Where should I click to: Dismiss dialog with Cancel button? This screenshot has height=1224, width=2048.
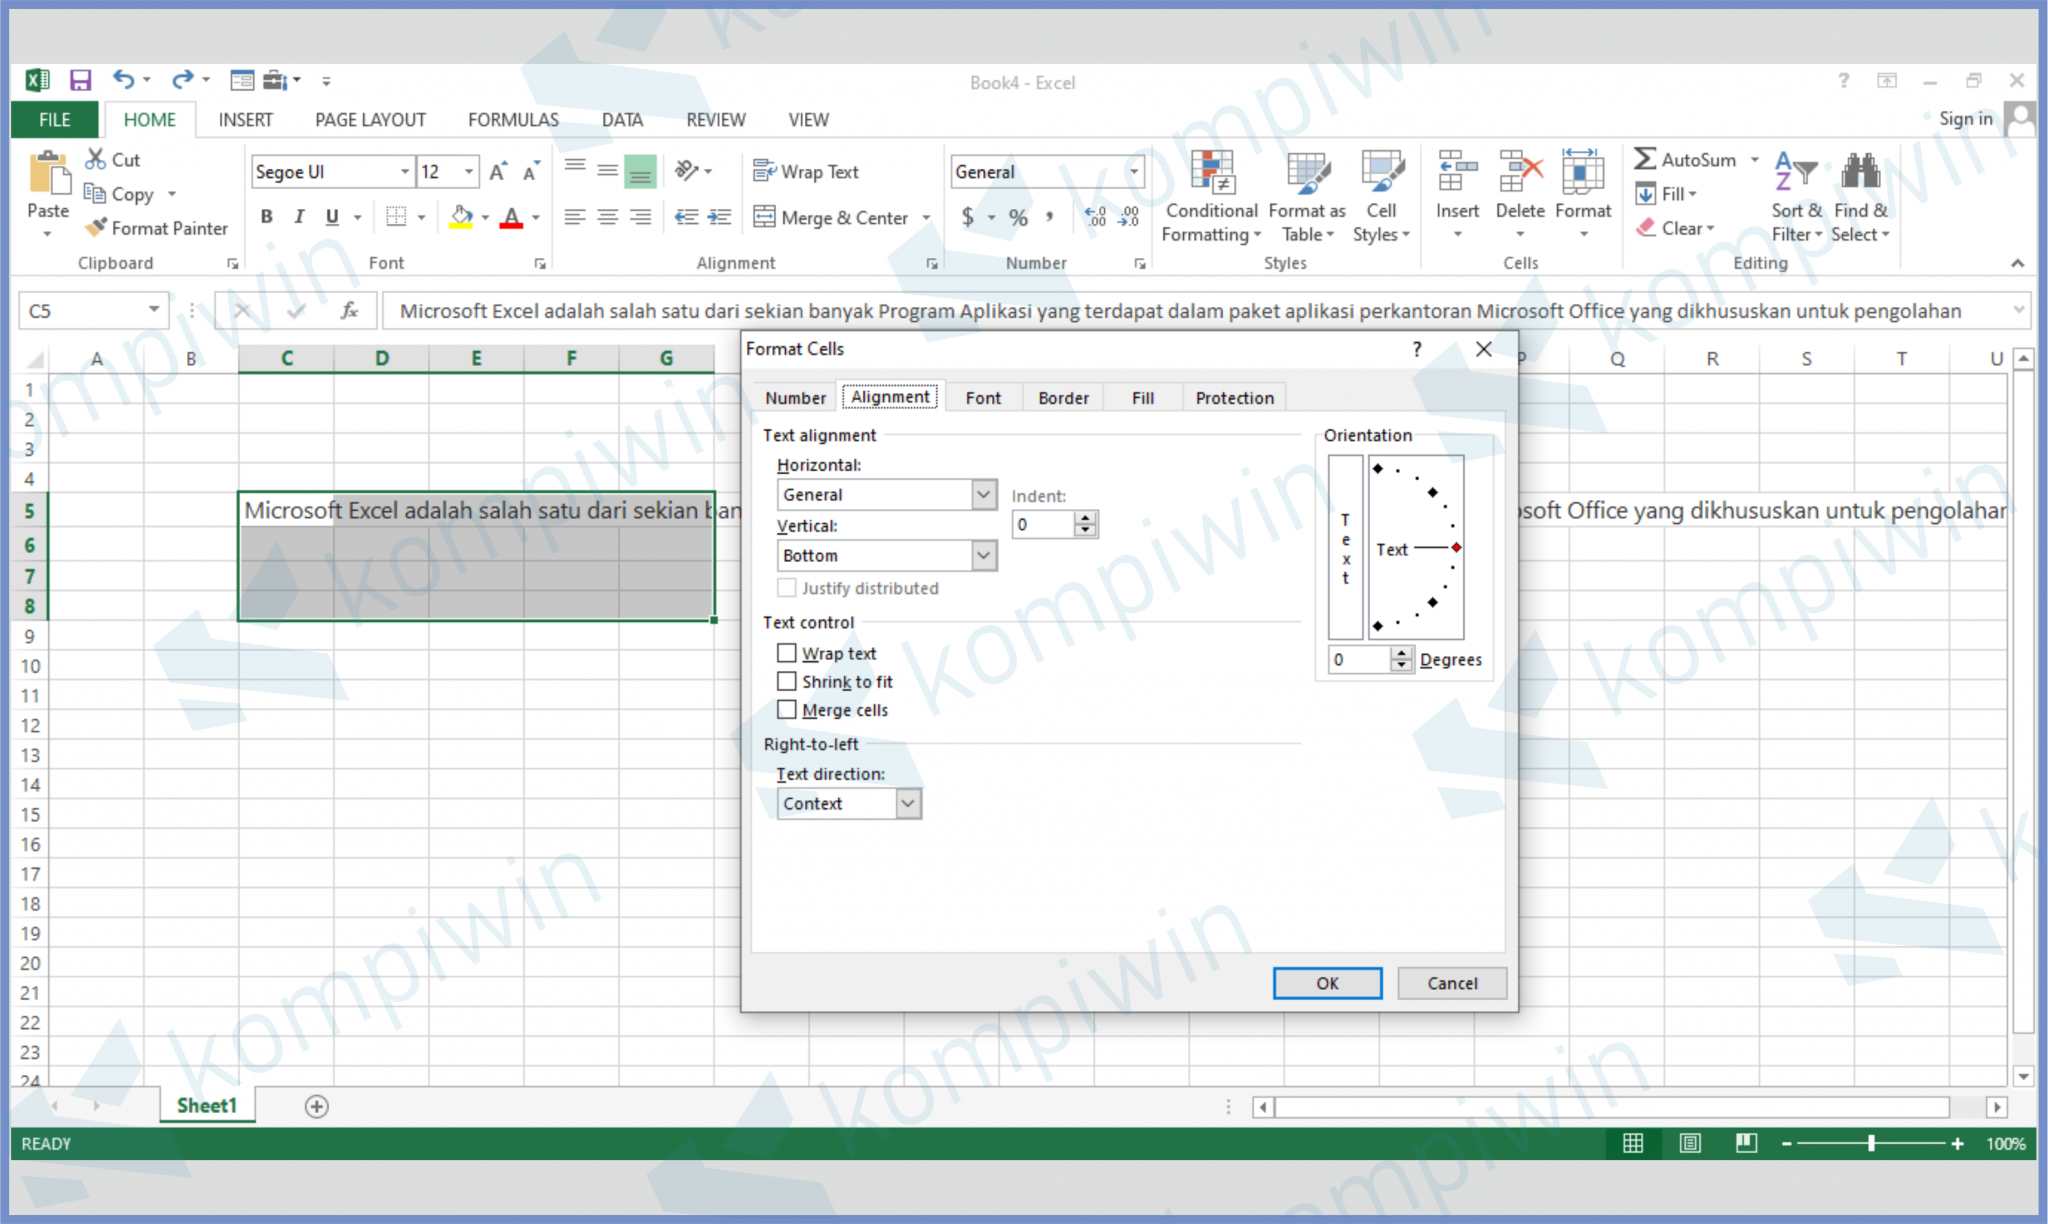1452,983
